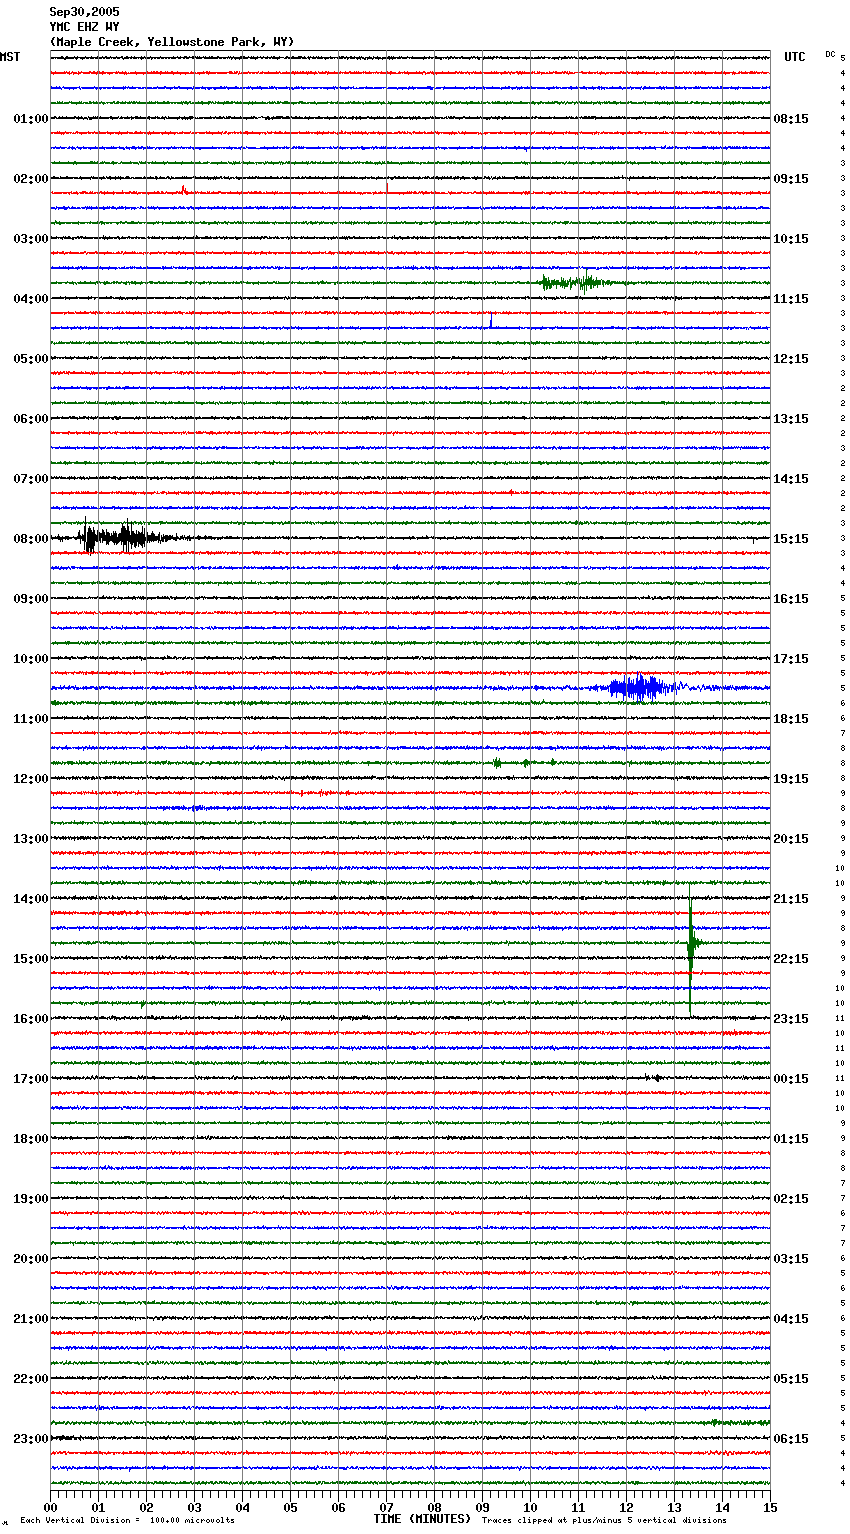850x1534 pixels.
Task: Click the small green bursts above the 12:00 trace
Action: pyautogui.click(x=525, y=763)
